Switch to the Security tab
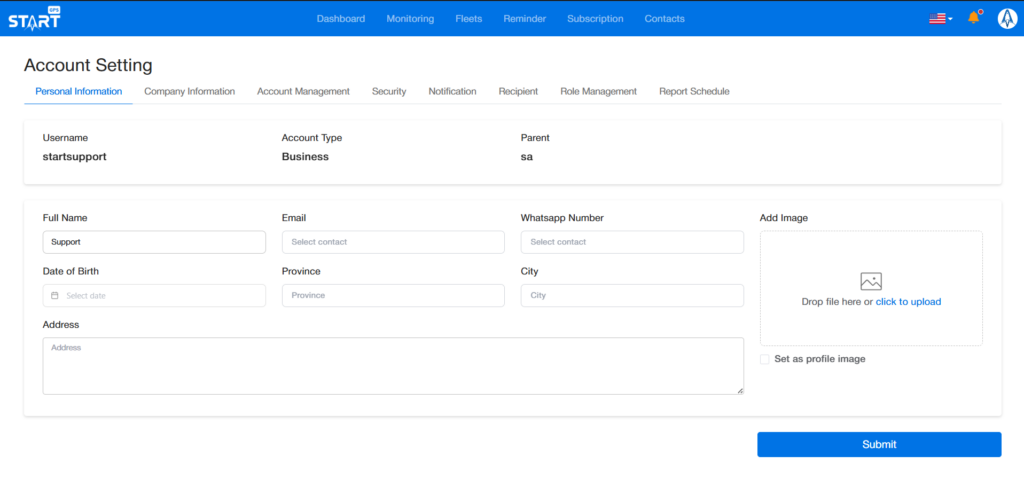This screenshot has height=487, width=1024. tap(389, 91)
